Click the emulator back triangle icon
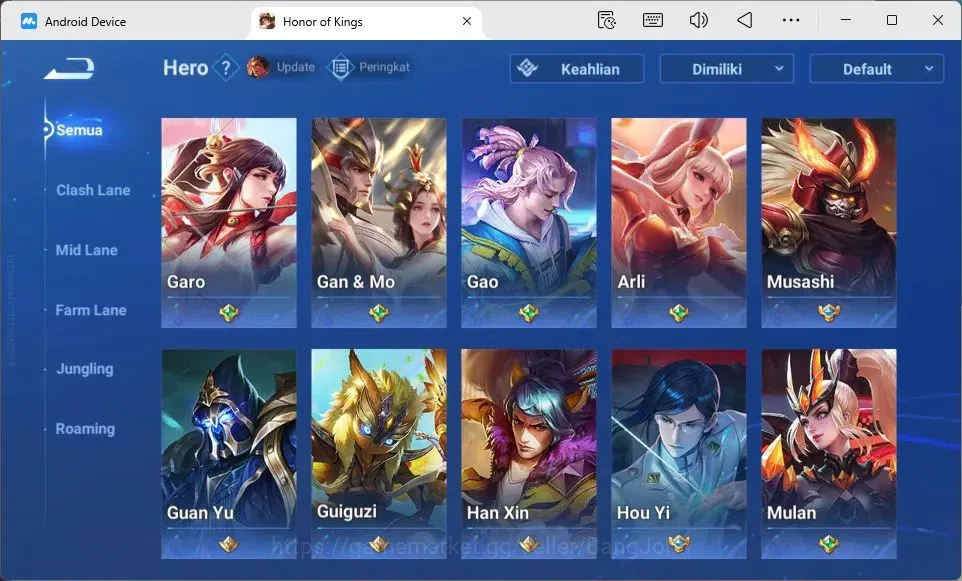962x581 pixels. 744,20
